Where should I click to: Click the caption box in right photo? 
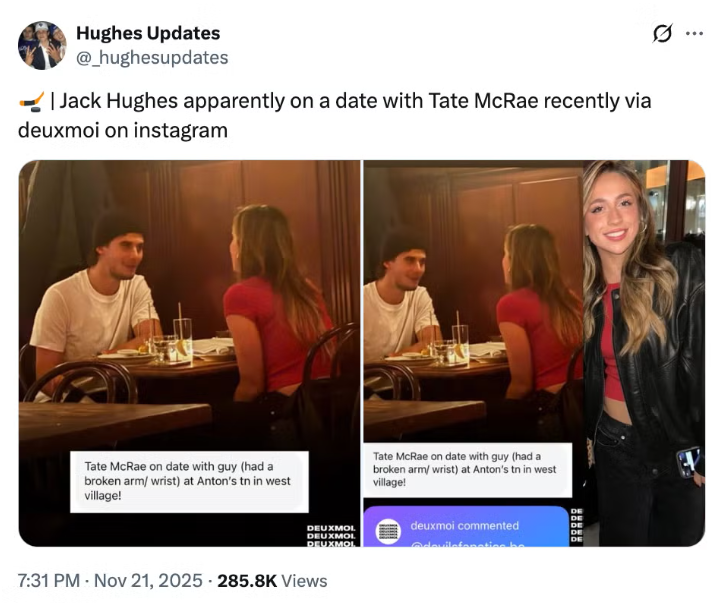(466, 469)
